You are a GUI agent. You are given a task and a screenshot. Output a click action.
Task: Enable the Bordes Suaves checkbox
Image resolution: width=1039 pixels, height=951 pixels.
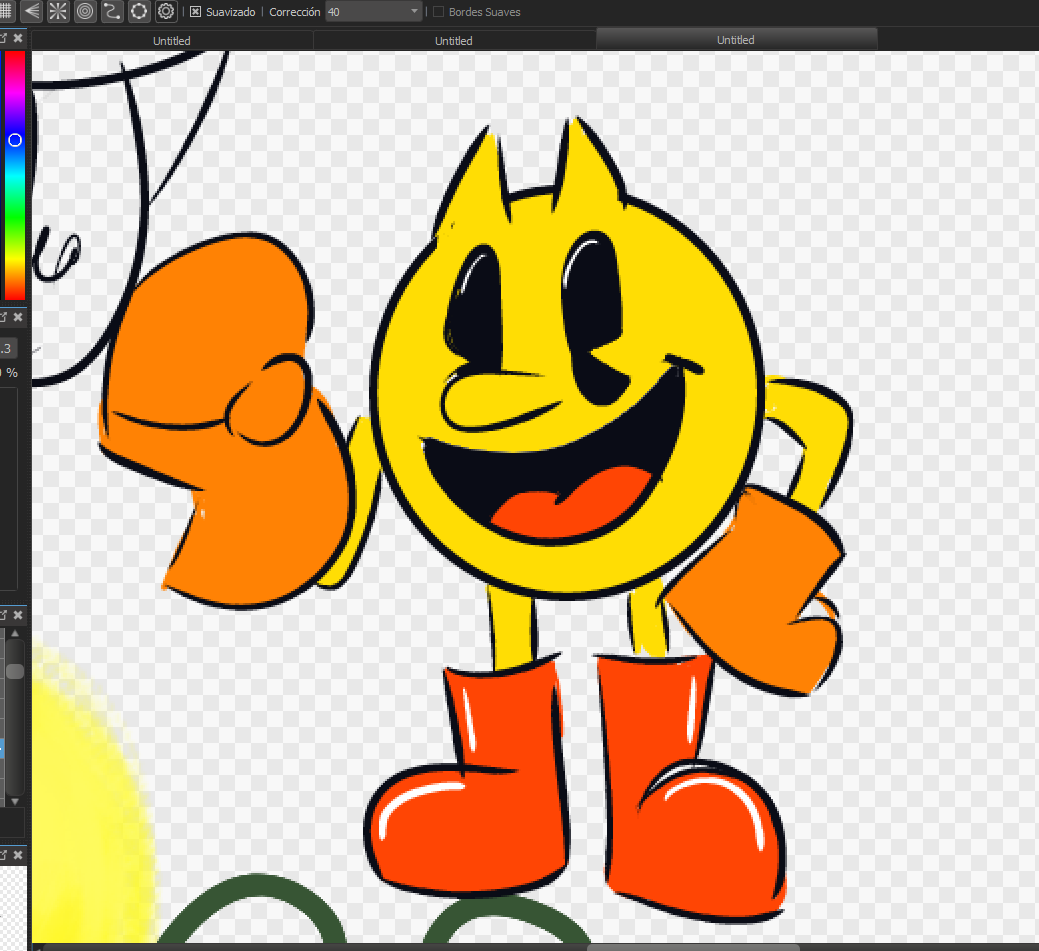tap(438, 12)
